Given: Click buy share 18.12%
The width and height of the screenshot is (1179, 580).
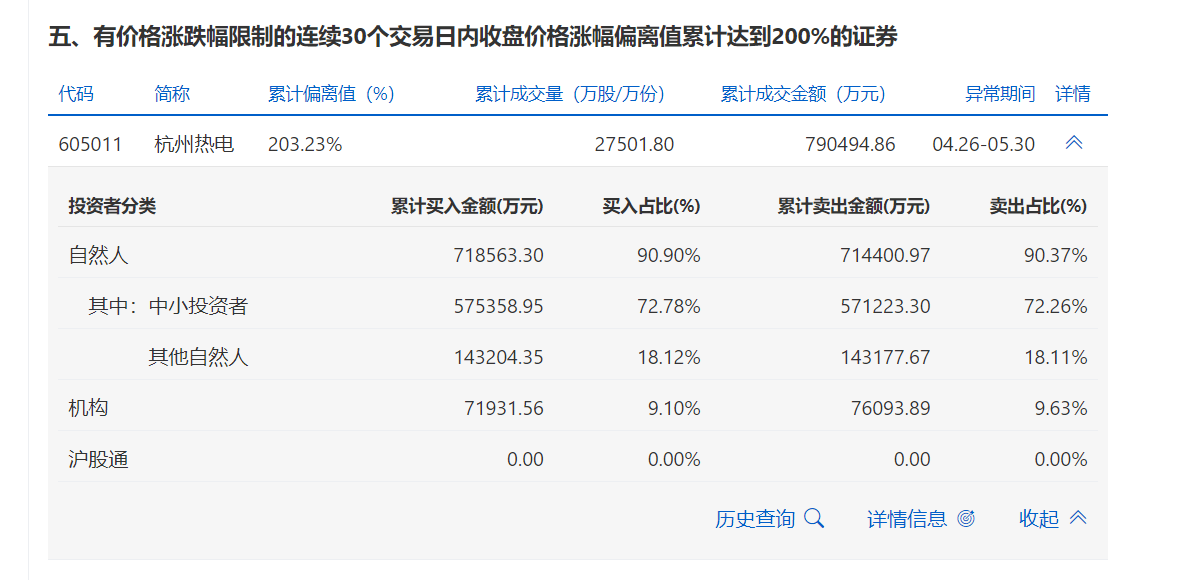Looking at the screenshot, I should (x=668, y=358).
